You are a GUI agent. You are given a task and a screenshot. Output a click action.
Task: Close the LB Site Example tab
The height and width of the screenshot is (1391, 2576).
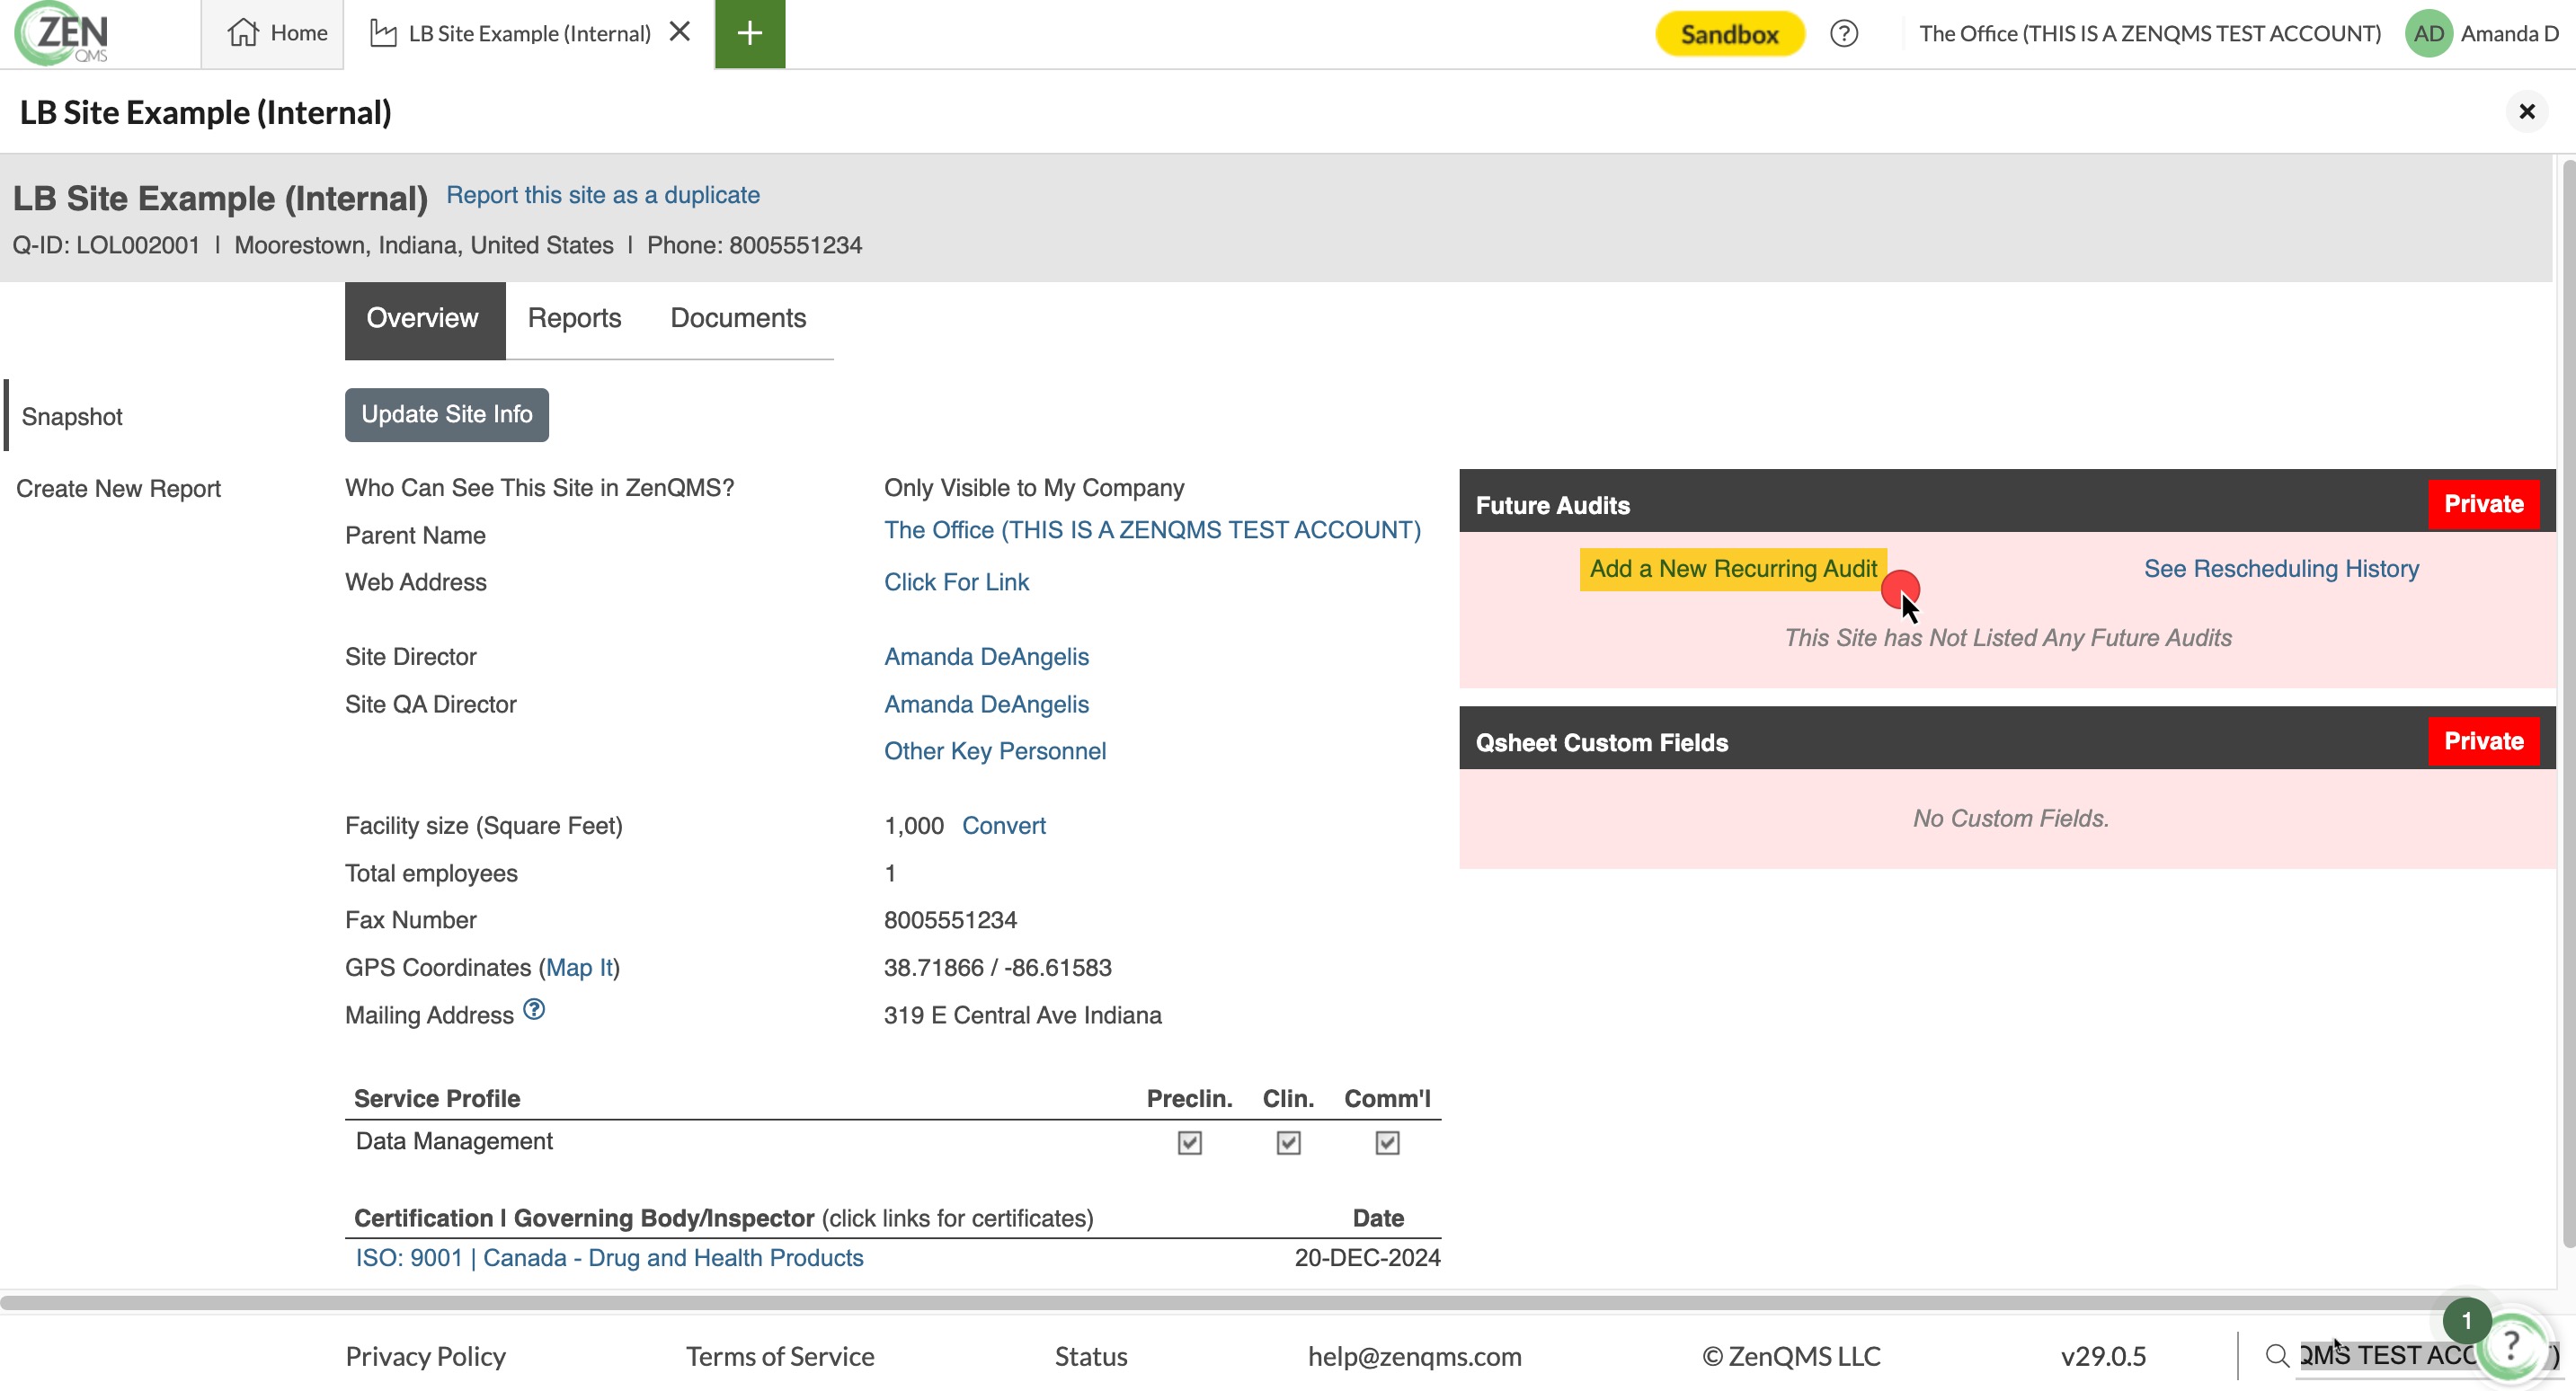click(x=680, y=32)
